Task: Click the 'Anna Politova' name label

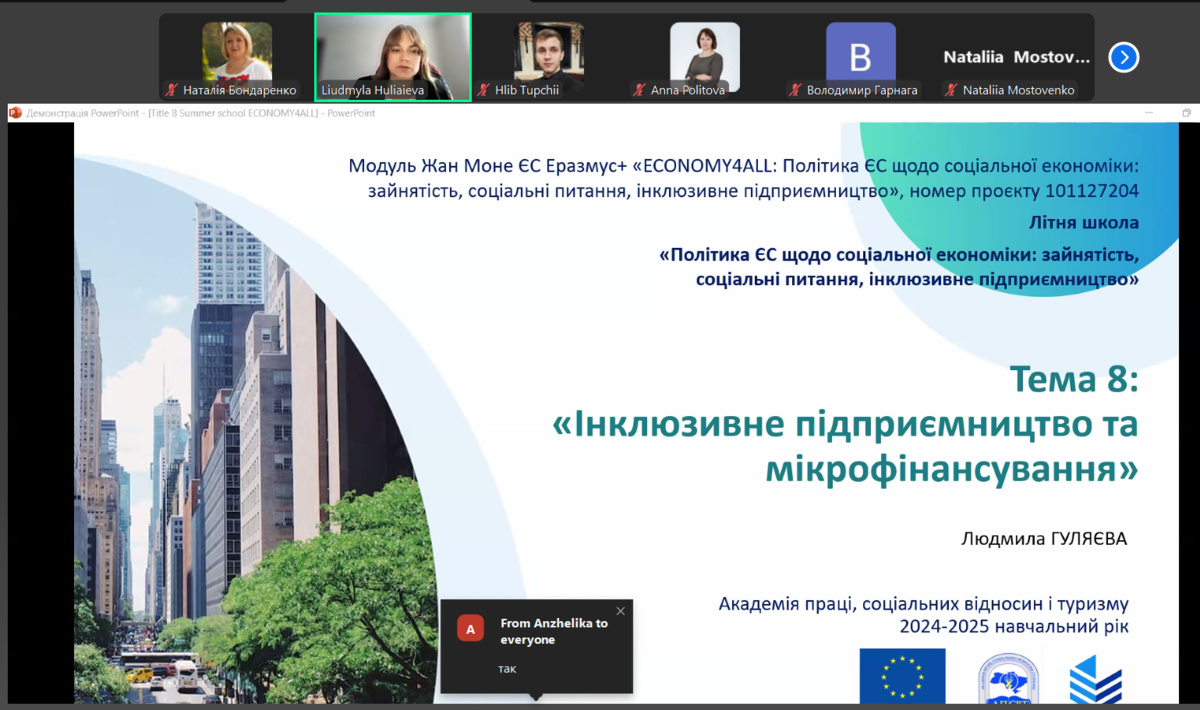Action: 687,90
